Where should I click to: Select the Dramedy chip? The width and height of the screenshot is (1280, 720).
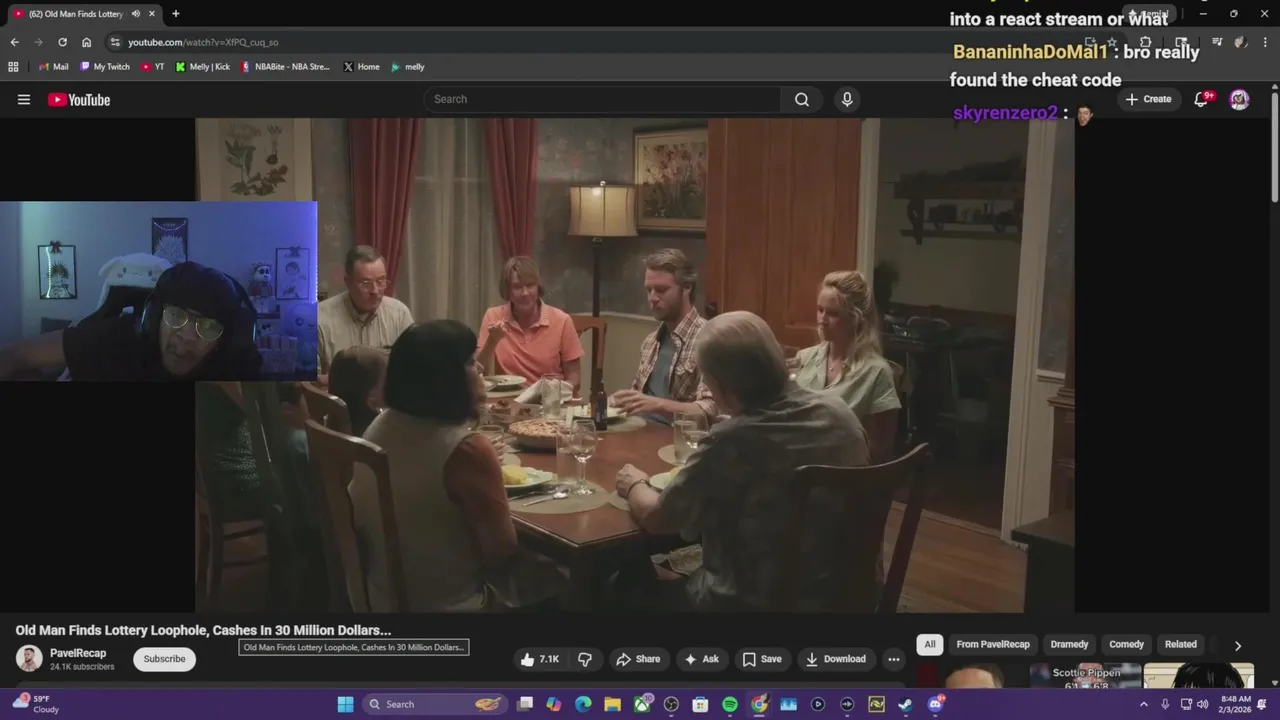click(x=1069, y=645)
